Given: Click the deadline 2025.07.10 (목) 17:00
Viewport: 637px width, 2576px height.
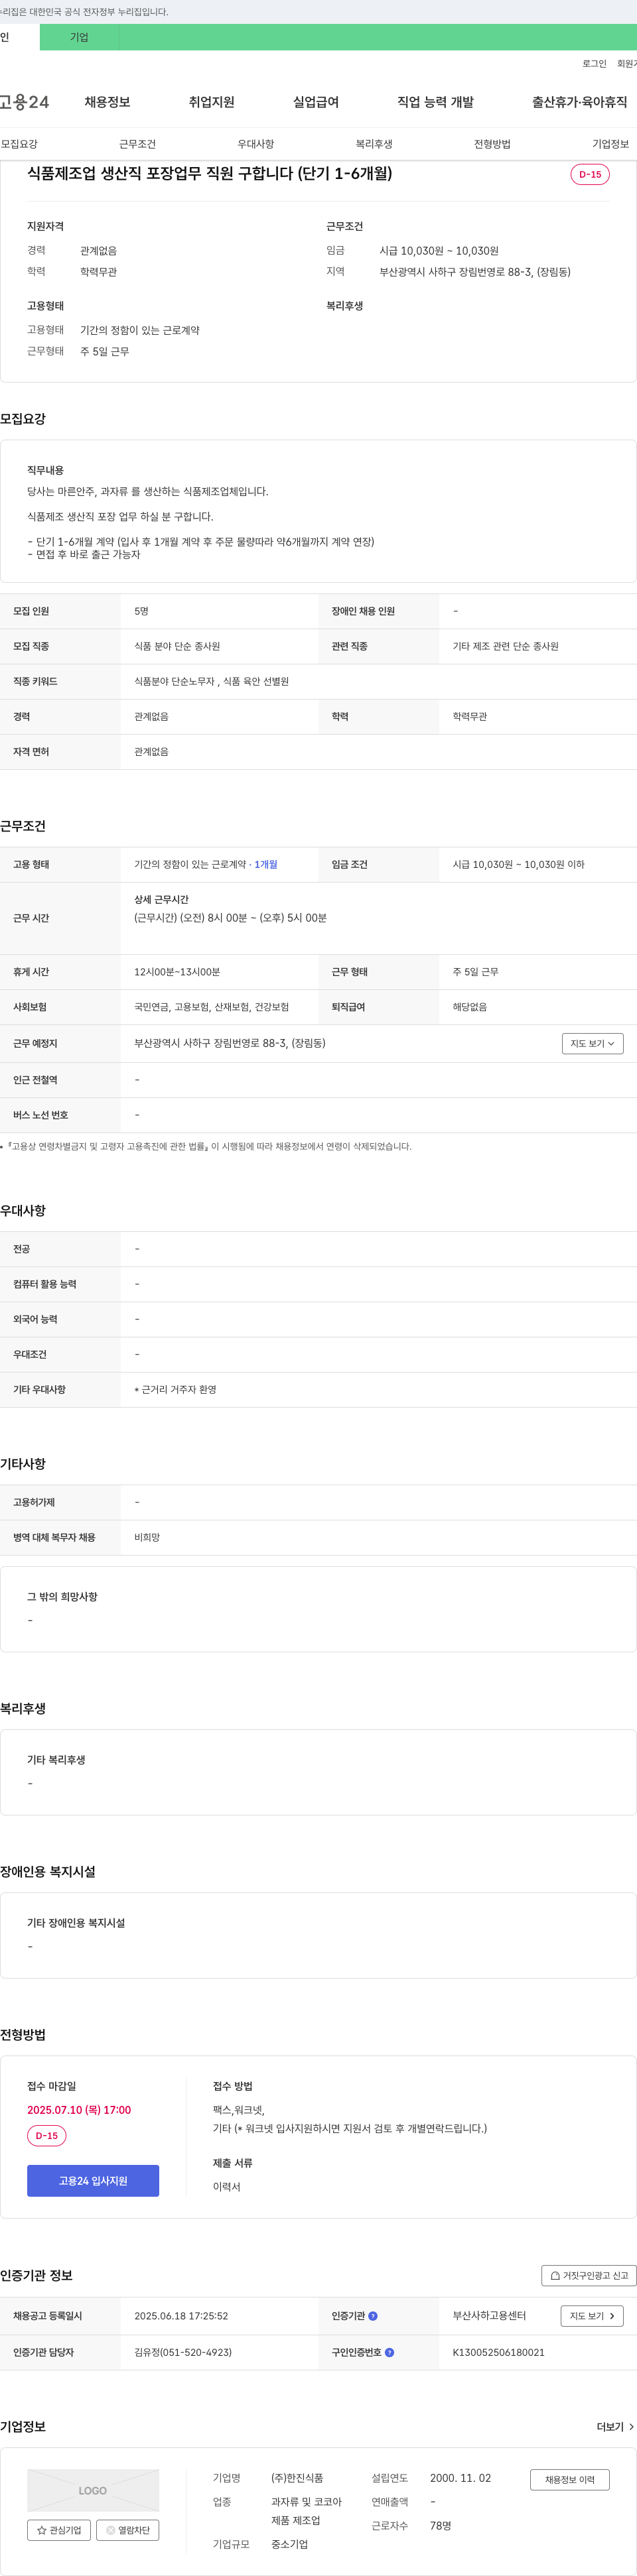Looking at the screenshot, I should pos(79,2110).
